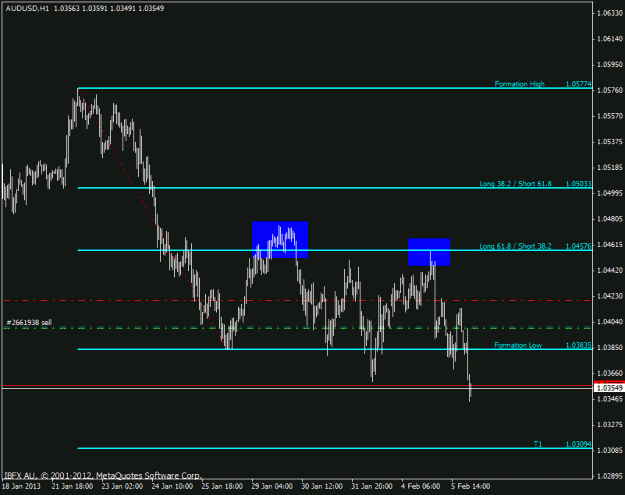
Task: Click the '18 Jan 2013' time label
Action: coord(21,486)
